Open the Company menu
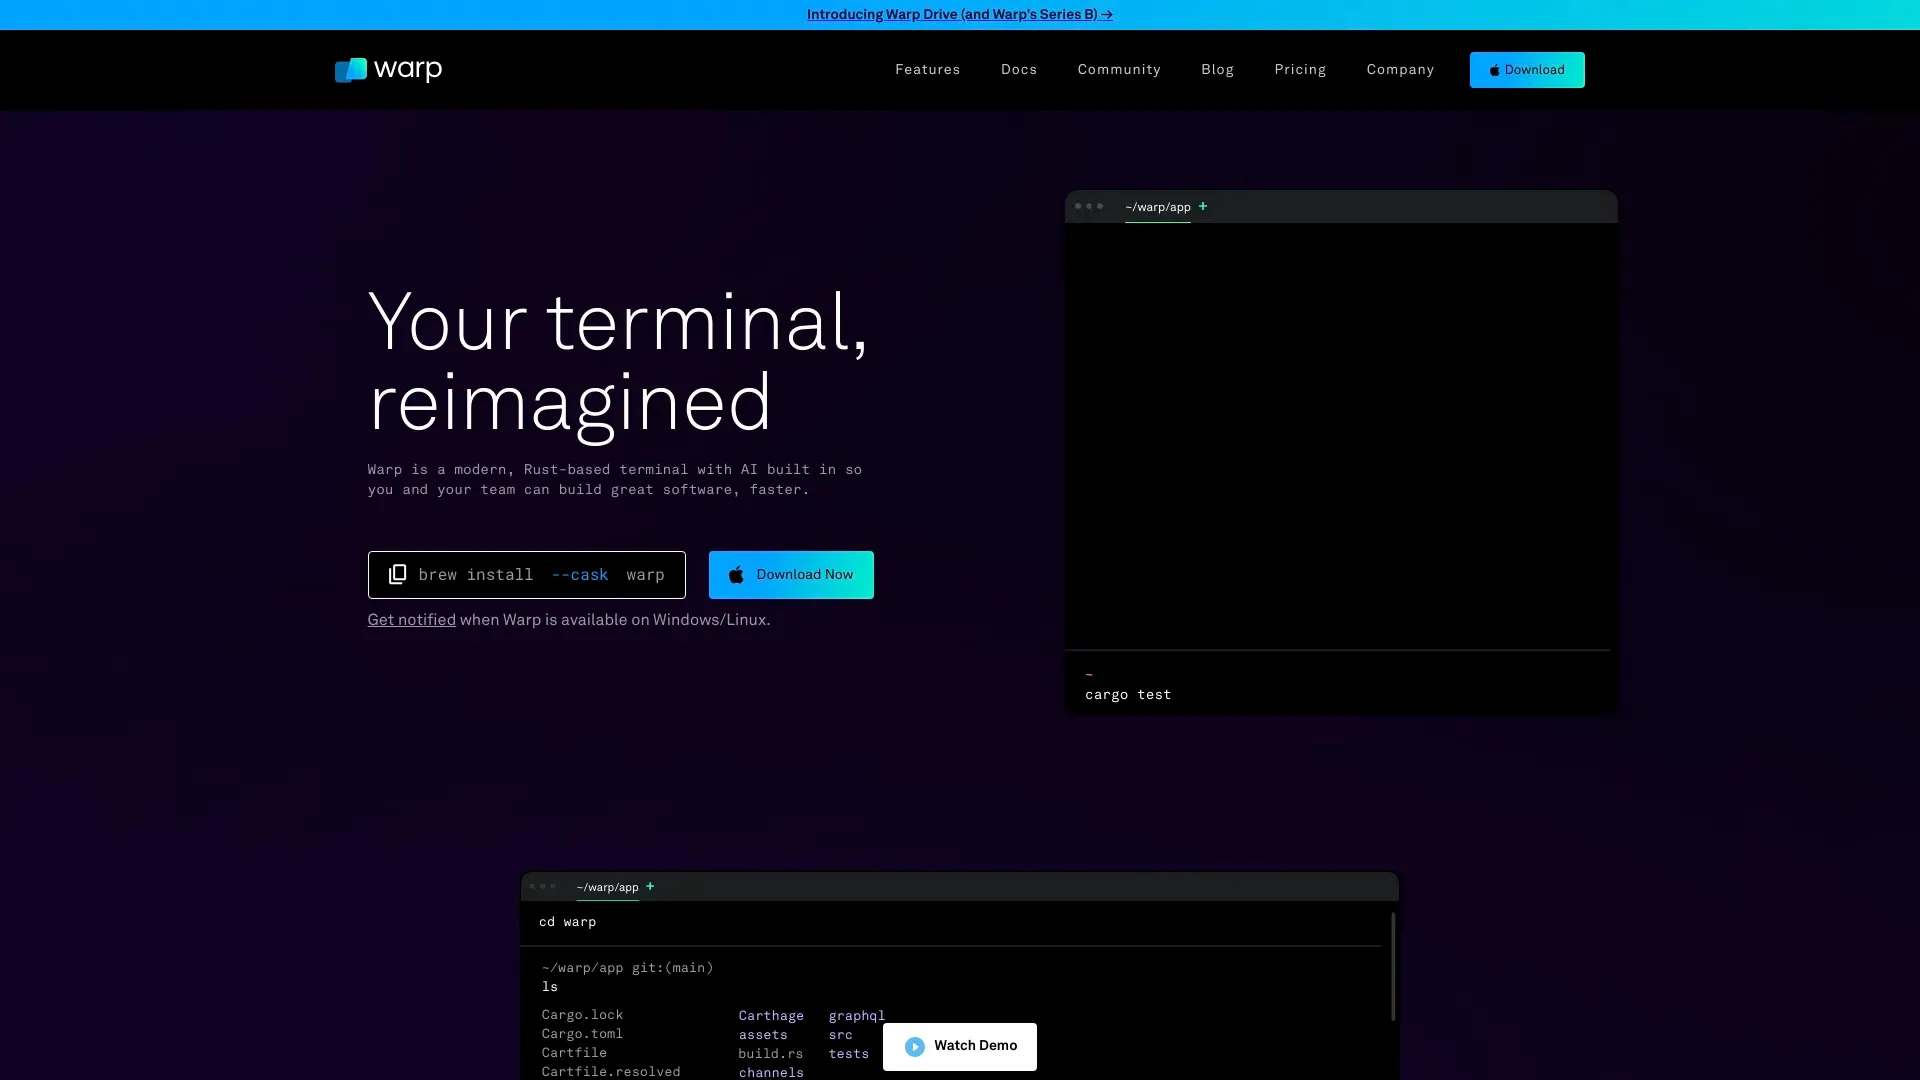The width and height of the screenshot is (1920, 1080). pos(1400,69)
